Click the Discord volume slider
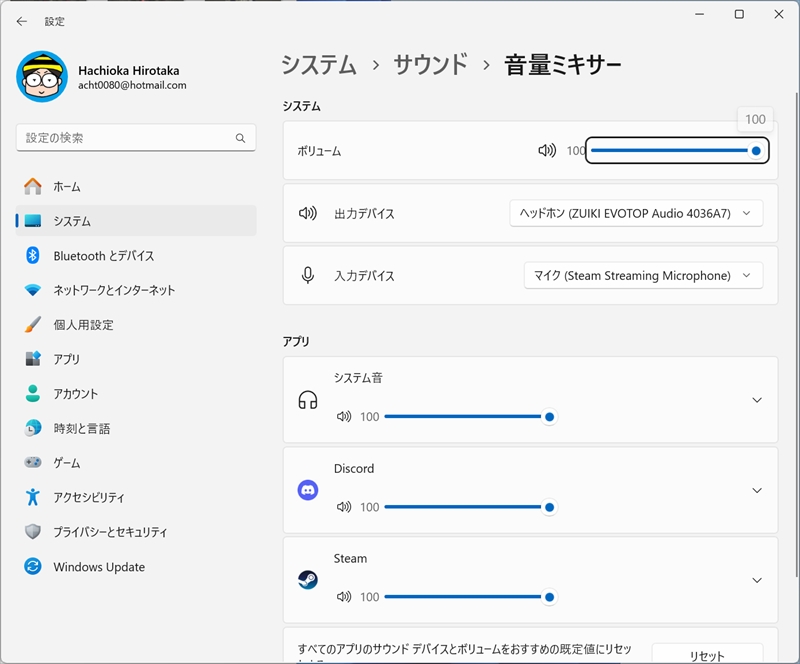The image size is (800, 664). click(466, 507)
